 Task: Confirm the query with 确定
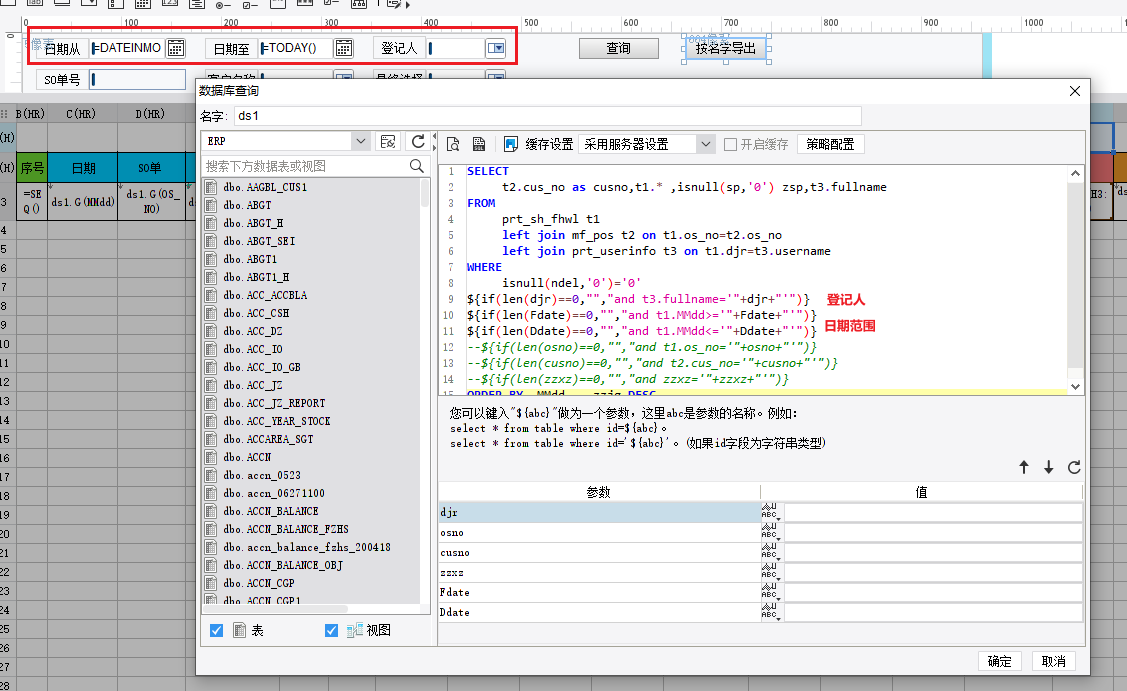[x=1000, y=662]
